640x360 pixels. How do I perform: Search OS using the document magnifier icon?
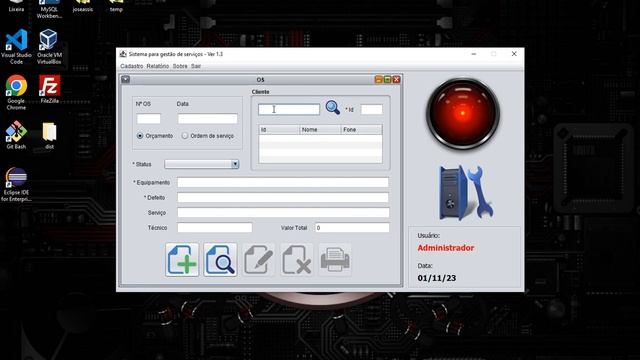[x=220, y=260]
